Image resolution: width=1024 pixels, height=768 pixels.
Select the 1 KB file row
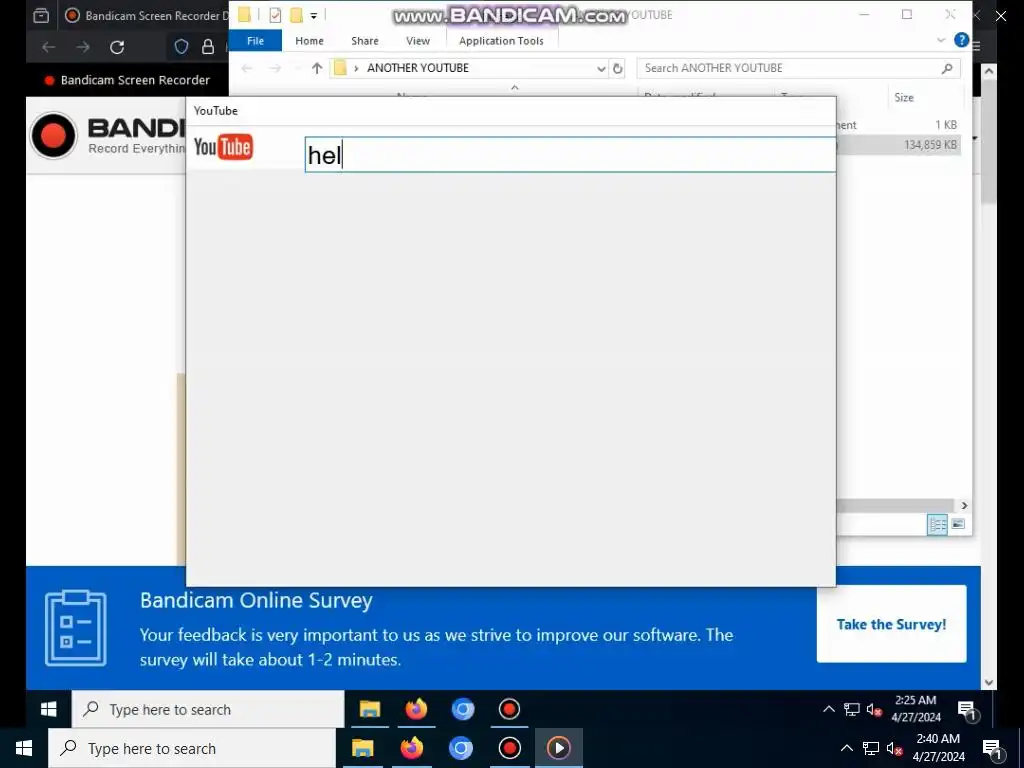[x=898, y=125]
